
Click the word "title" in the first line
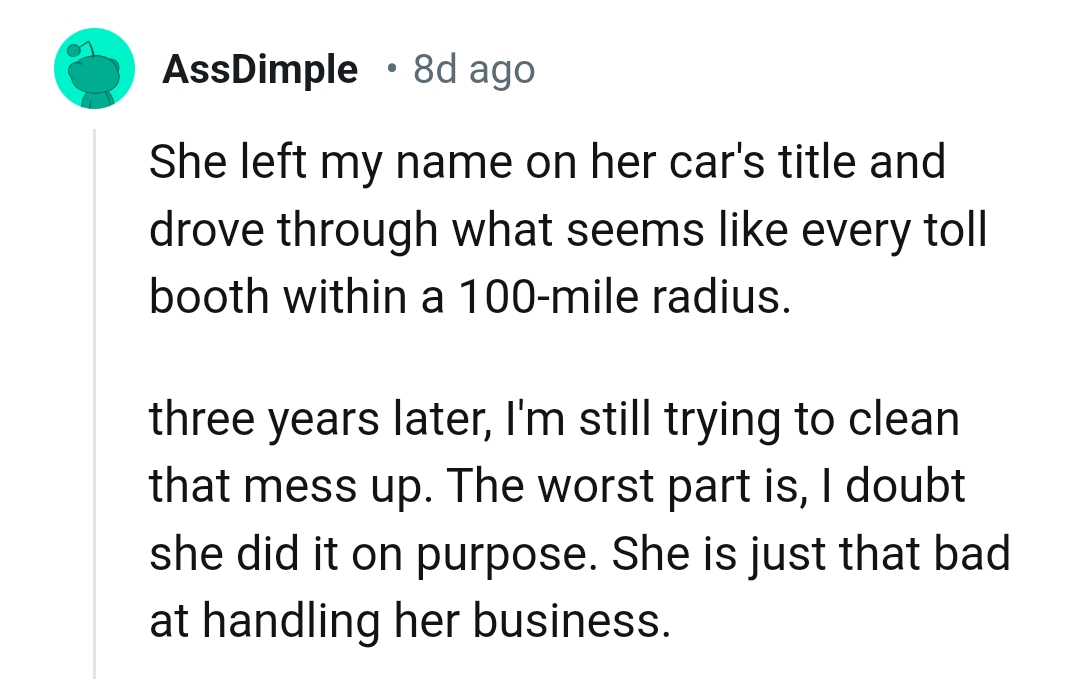[x=807, y=162]
